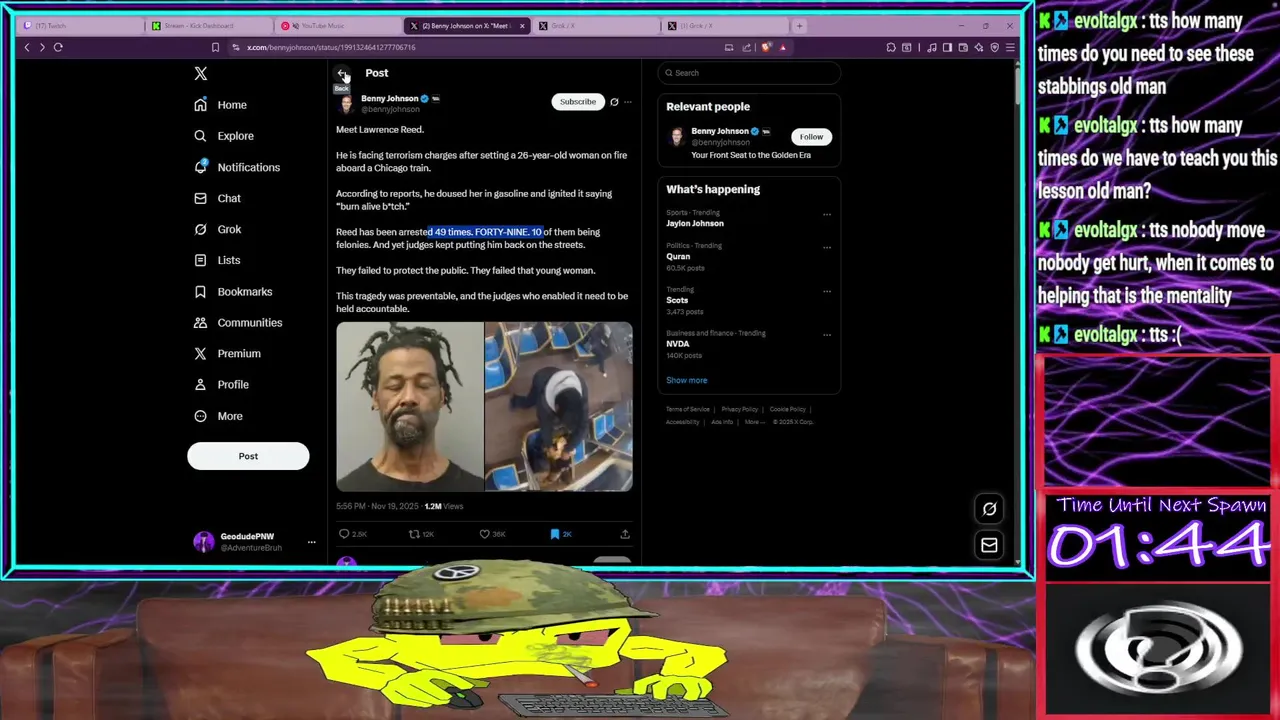Open the Terms of Service link
This screenshot has width=1280, height=720.
[x=688, y=409]
